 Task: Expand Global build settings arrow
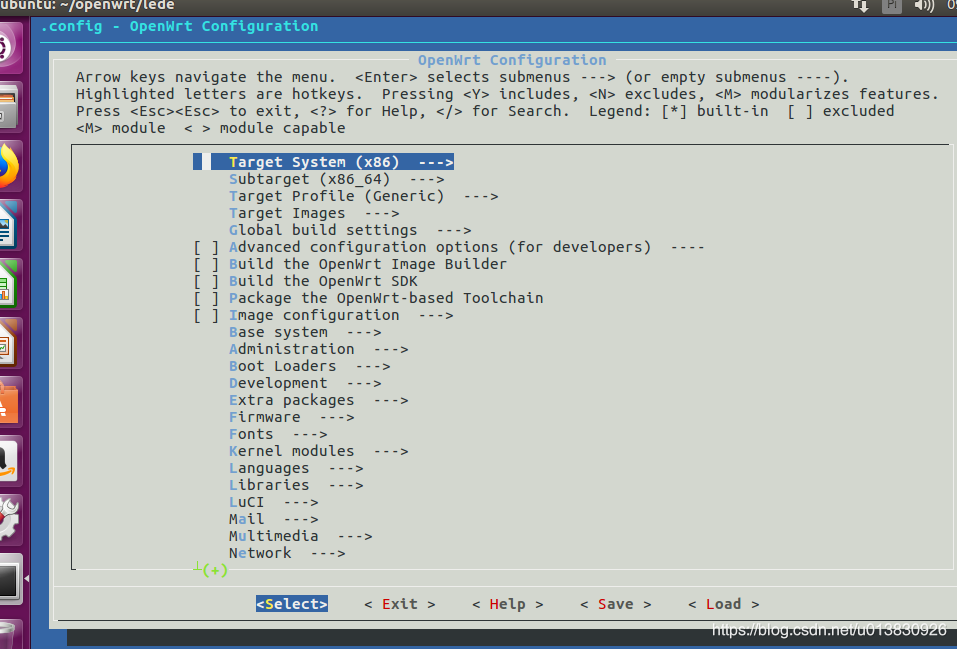pyautogui.click(x=454, y=231)
